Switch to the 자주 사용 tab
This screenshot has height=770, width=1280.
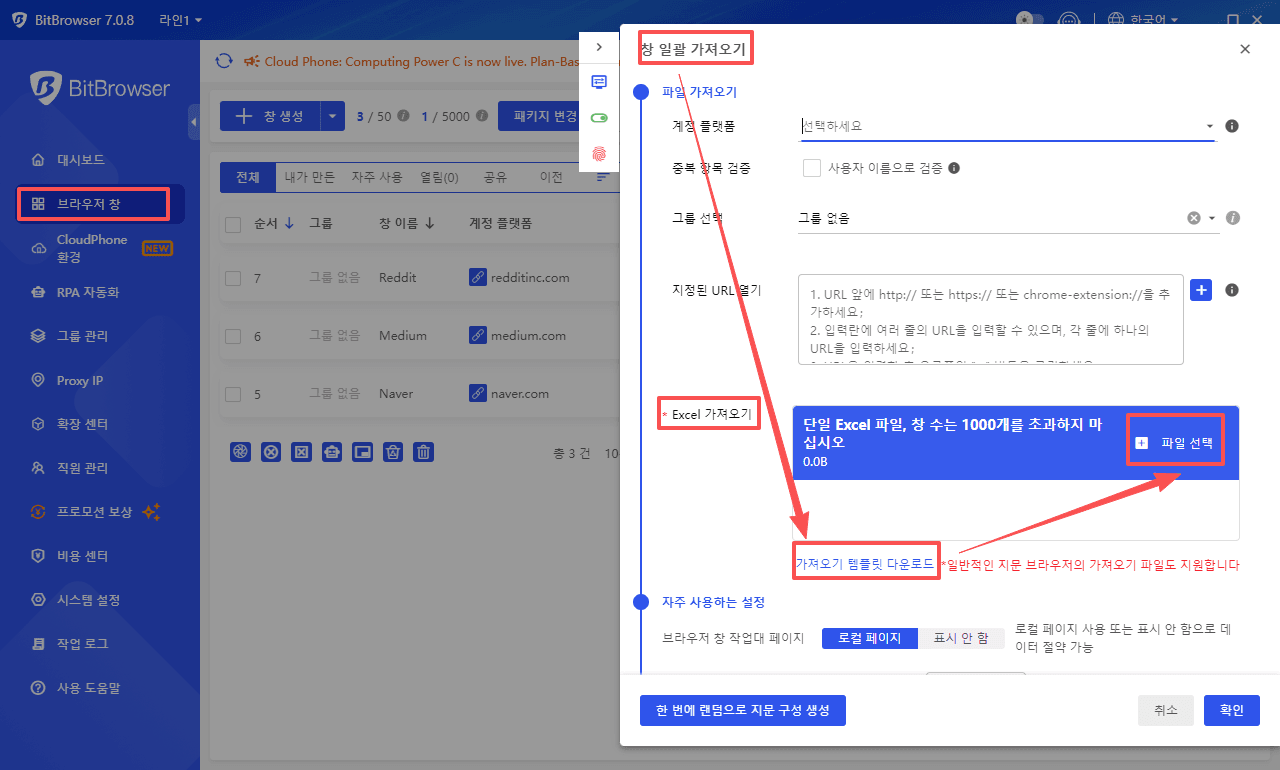pyautogui.click(x=376, y=177)
